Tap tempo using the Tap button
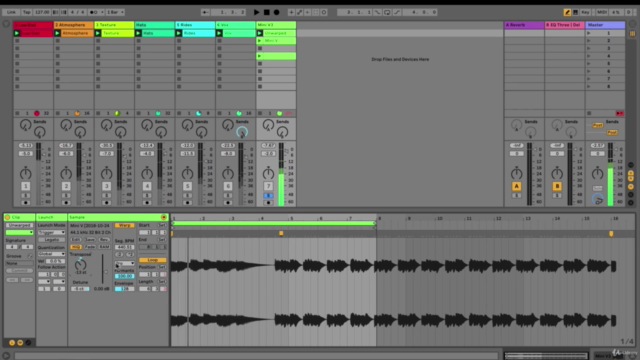 point(27,12)
